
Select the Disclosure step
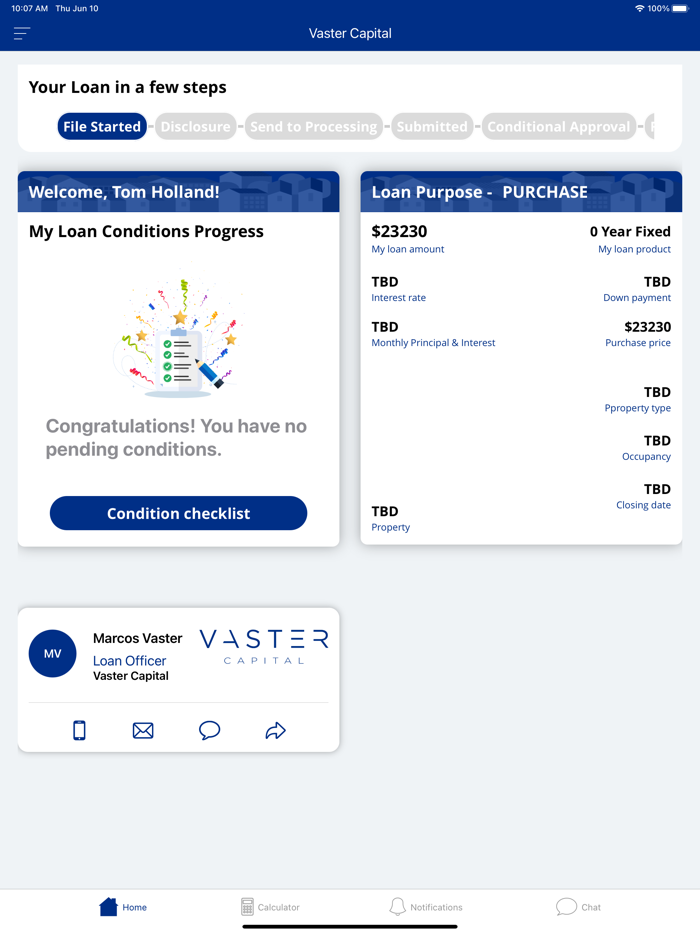pos(196,127)
